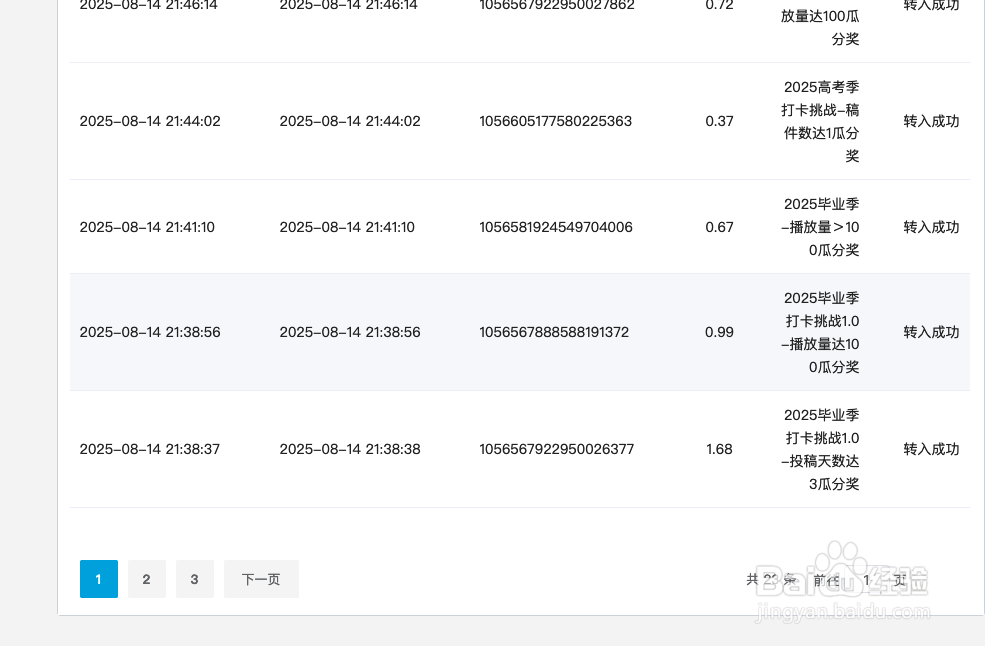This screenshot has height=646, width=985.
Task: Click the amount 0.99 cell
Action: pyautogui.click(x=719, y=332)
